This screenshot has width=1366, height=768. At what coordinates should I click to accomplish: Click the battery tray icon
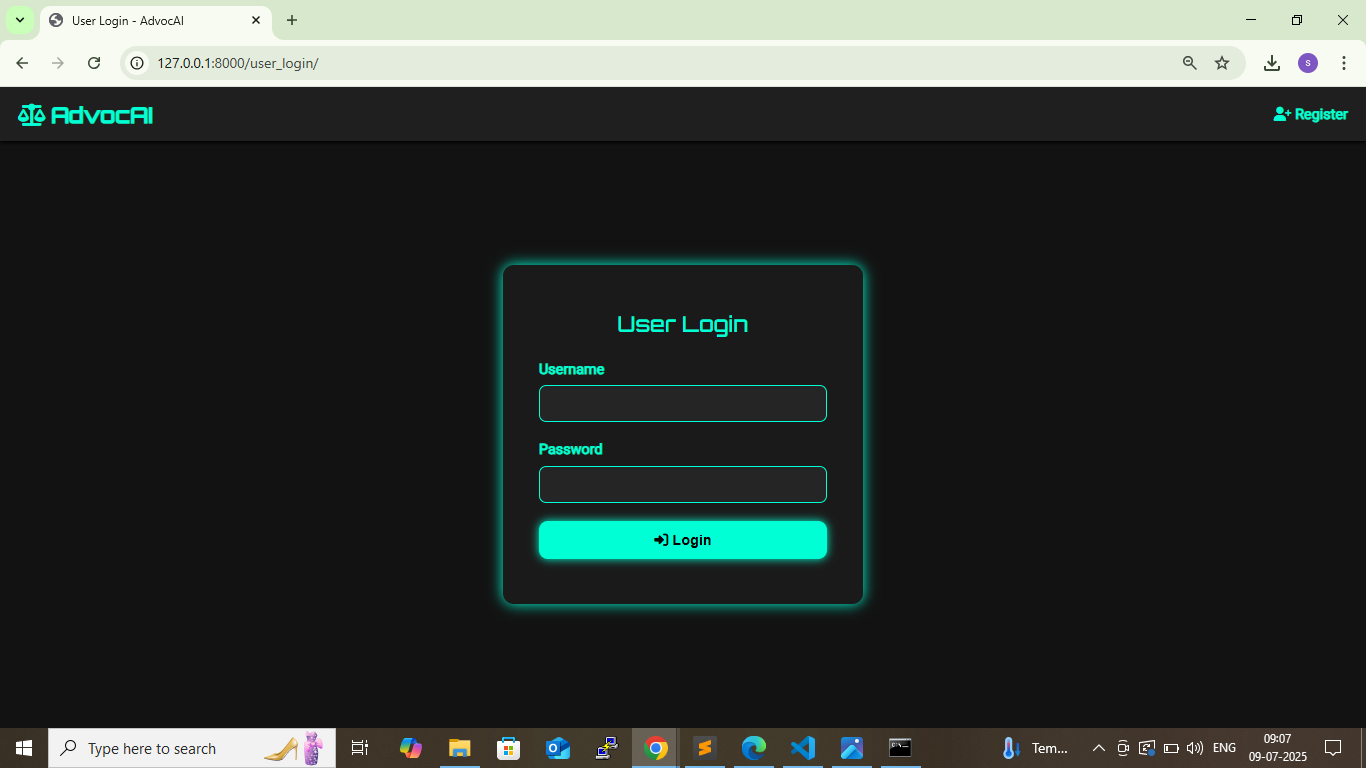(1171, 748)
